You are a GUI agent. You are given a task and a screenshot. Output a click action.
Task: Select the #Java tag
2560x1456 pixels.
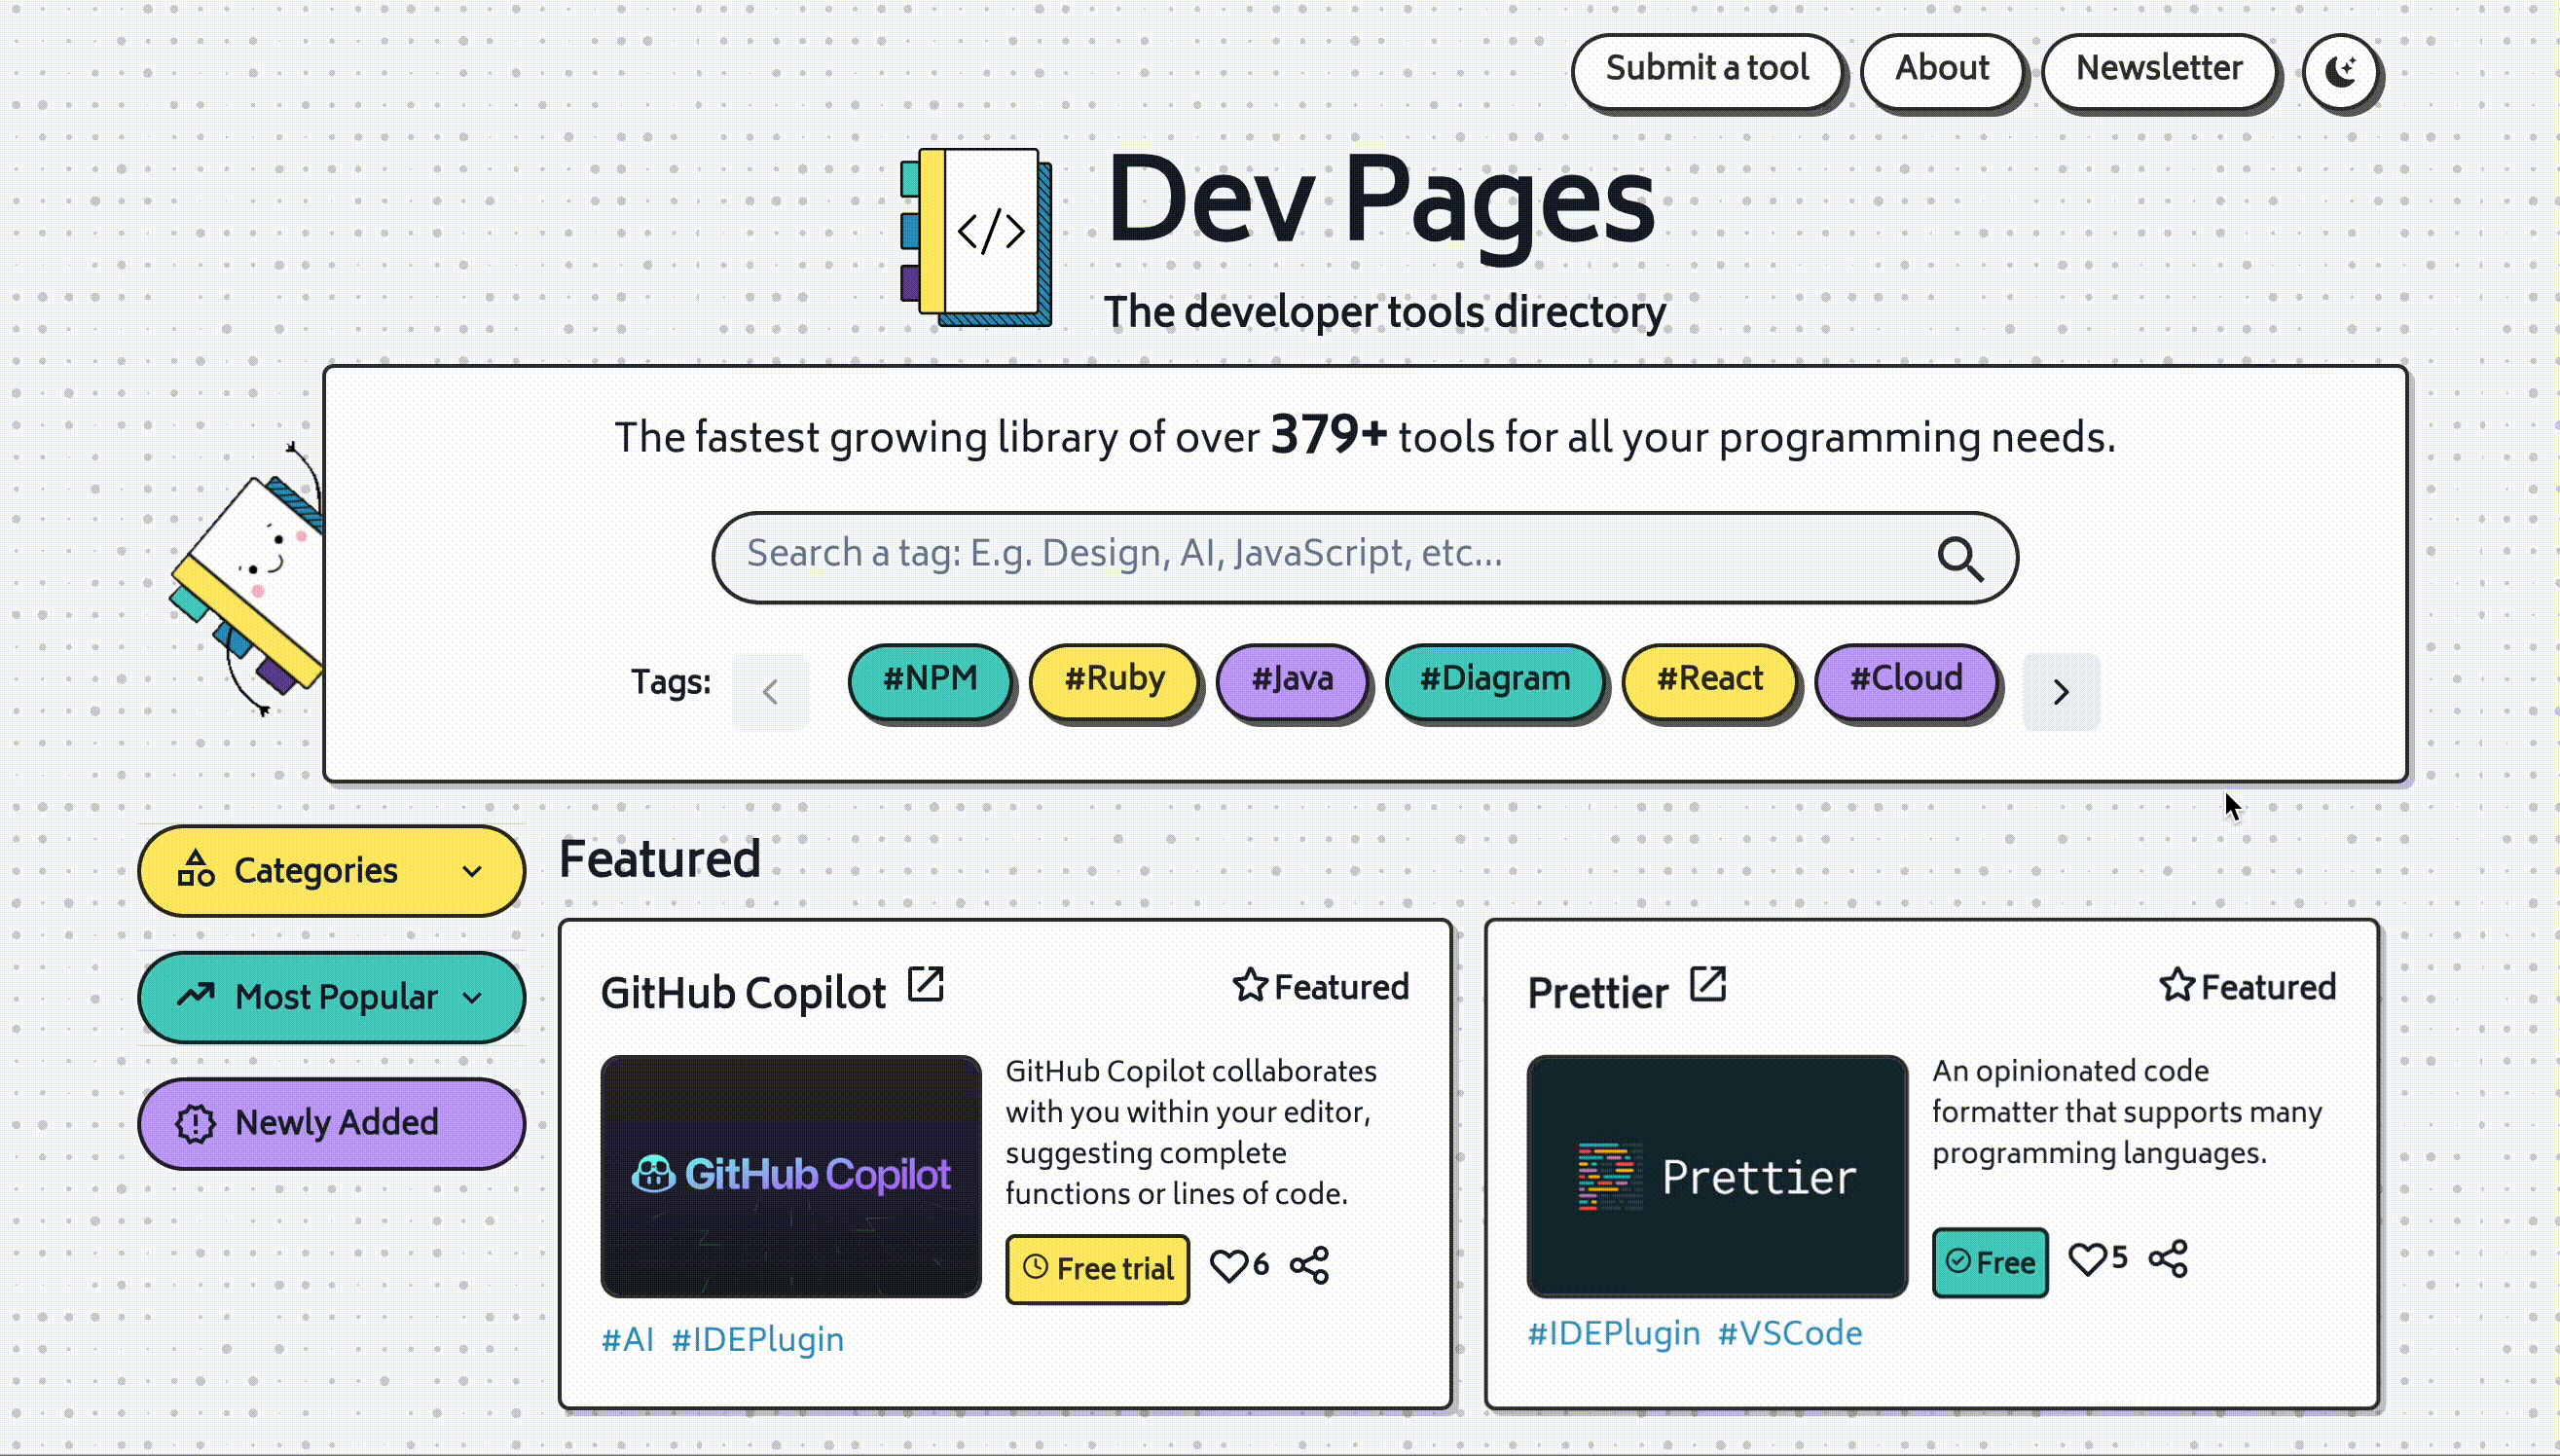click(1292, 680)
